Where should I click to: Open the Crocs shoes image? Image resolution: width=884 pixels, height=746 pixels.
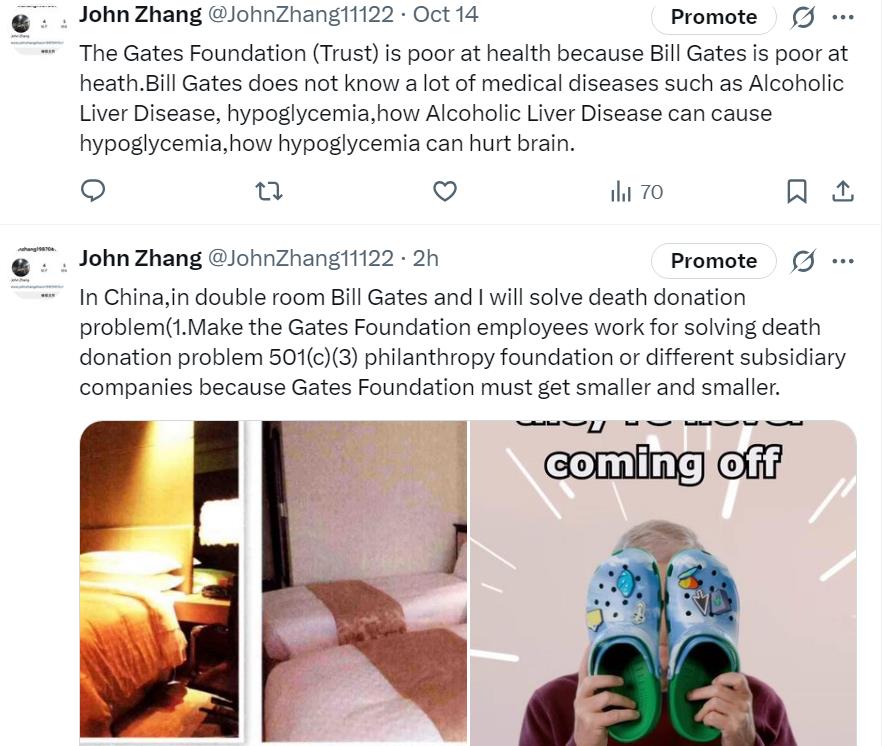(664, 583)
